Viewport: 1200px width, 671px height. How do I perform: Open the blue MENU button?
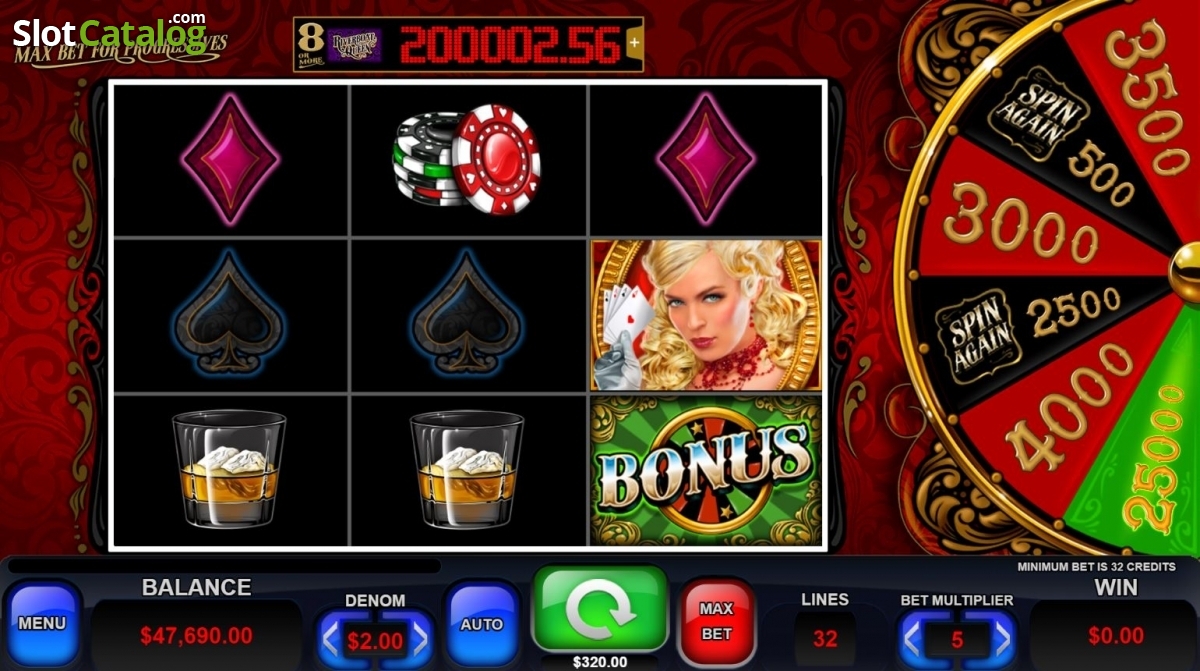[x=42, y=624]
